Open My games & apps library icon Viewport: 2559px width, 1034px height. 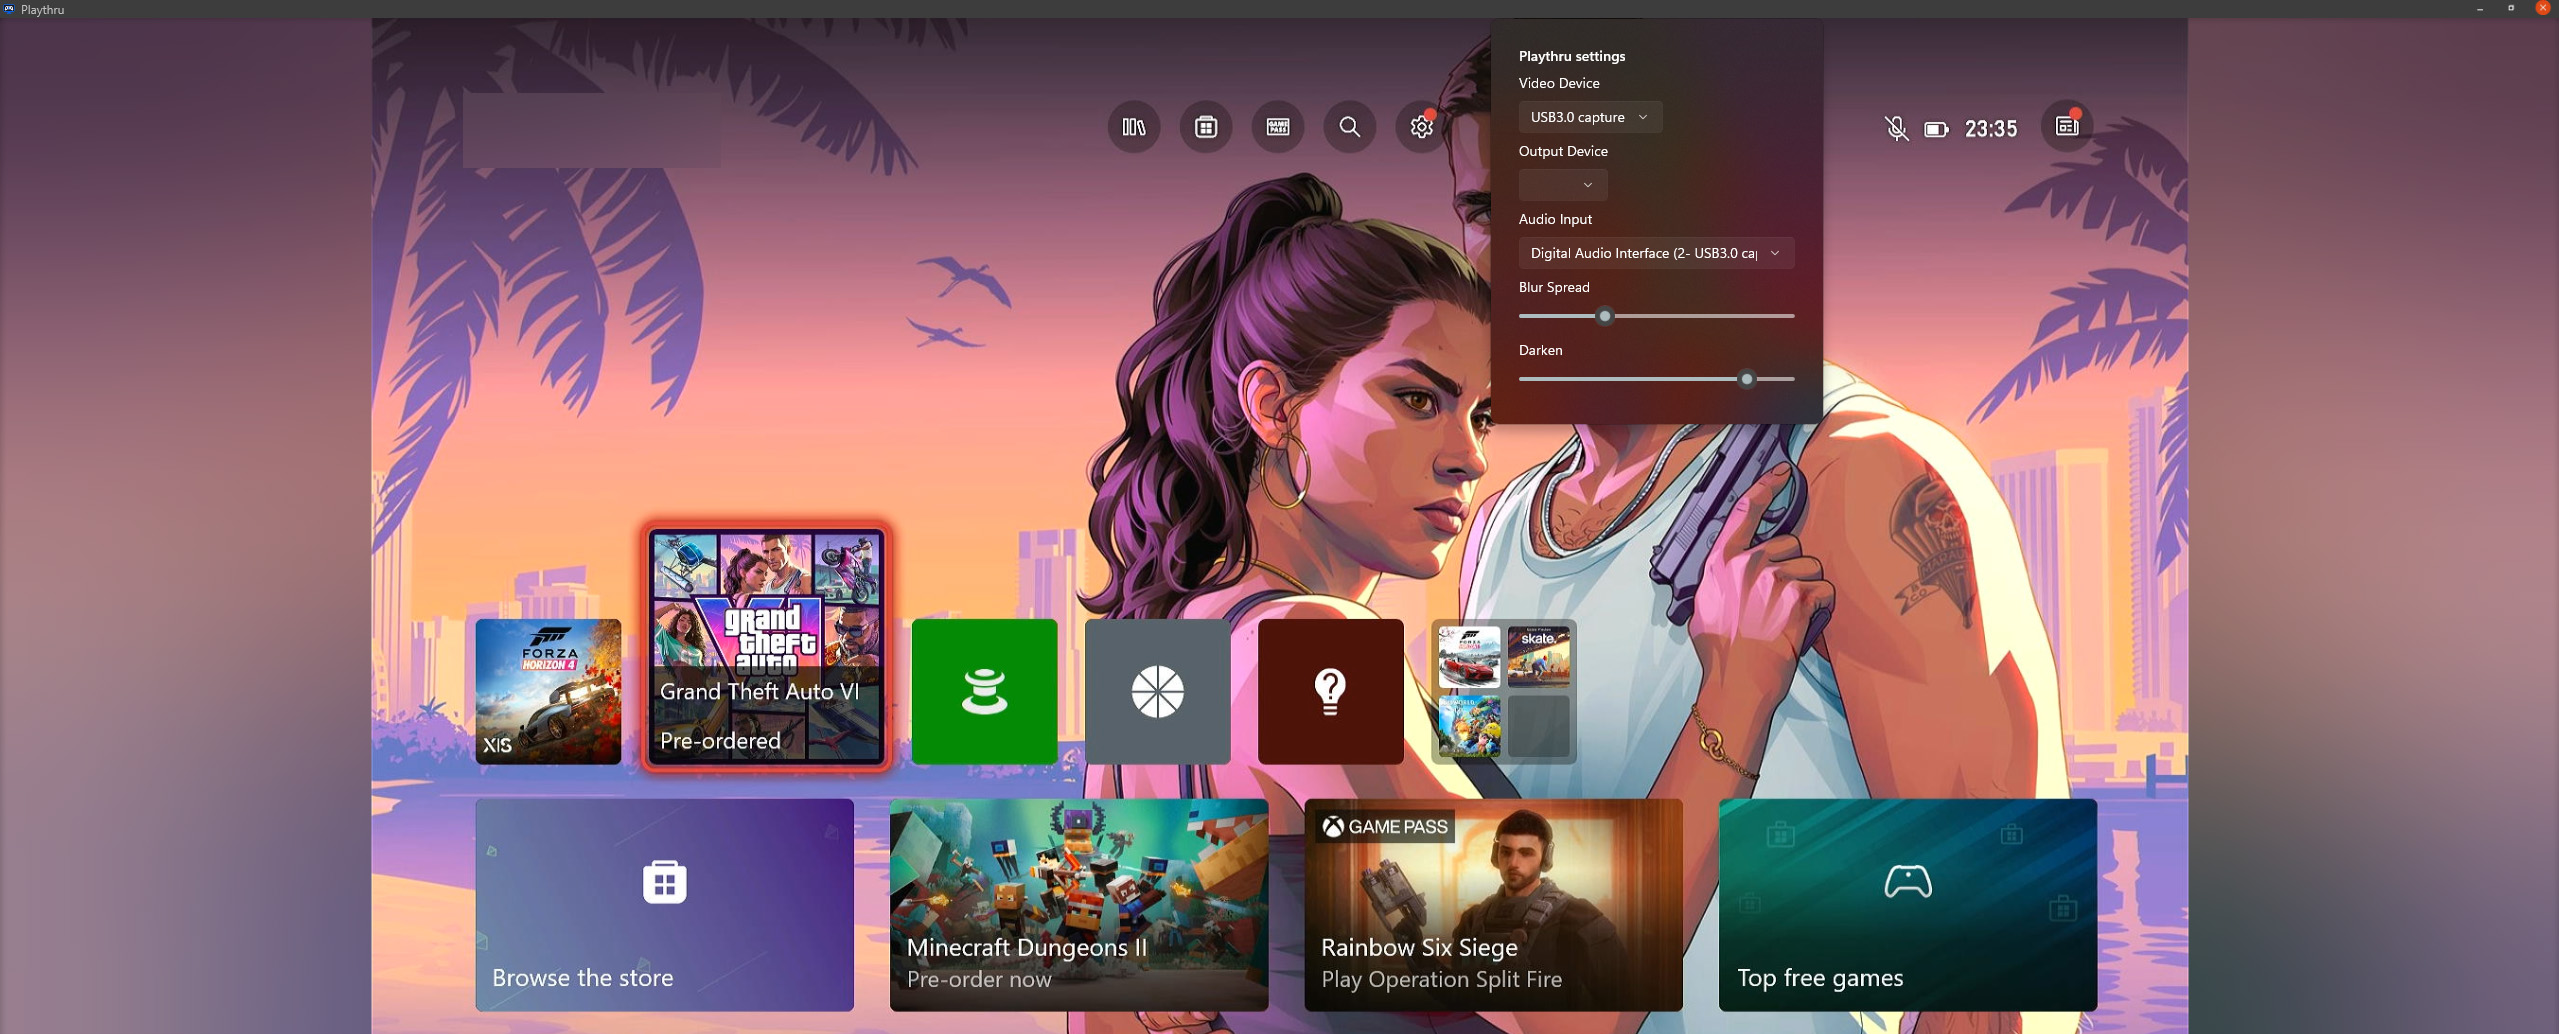pyautogui.click(x=1134, y=127)
